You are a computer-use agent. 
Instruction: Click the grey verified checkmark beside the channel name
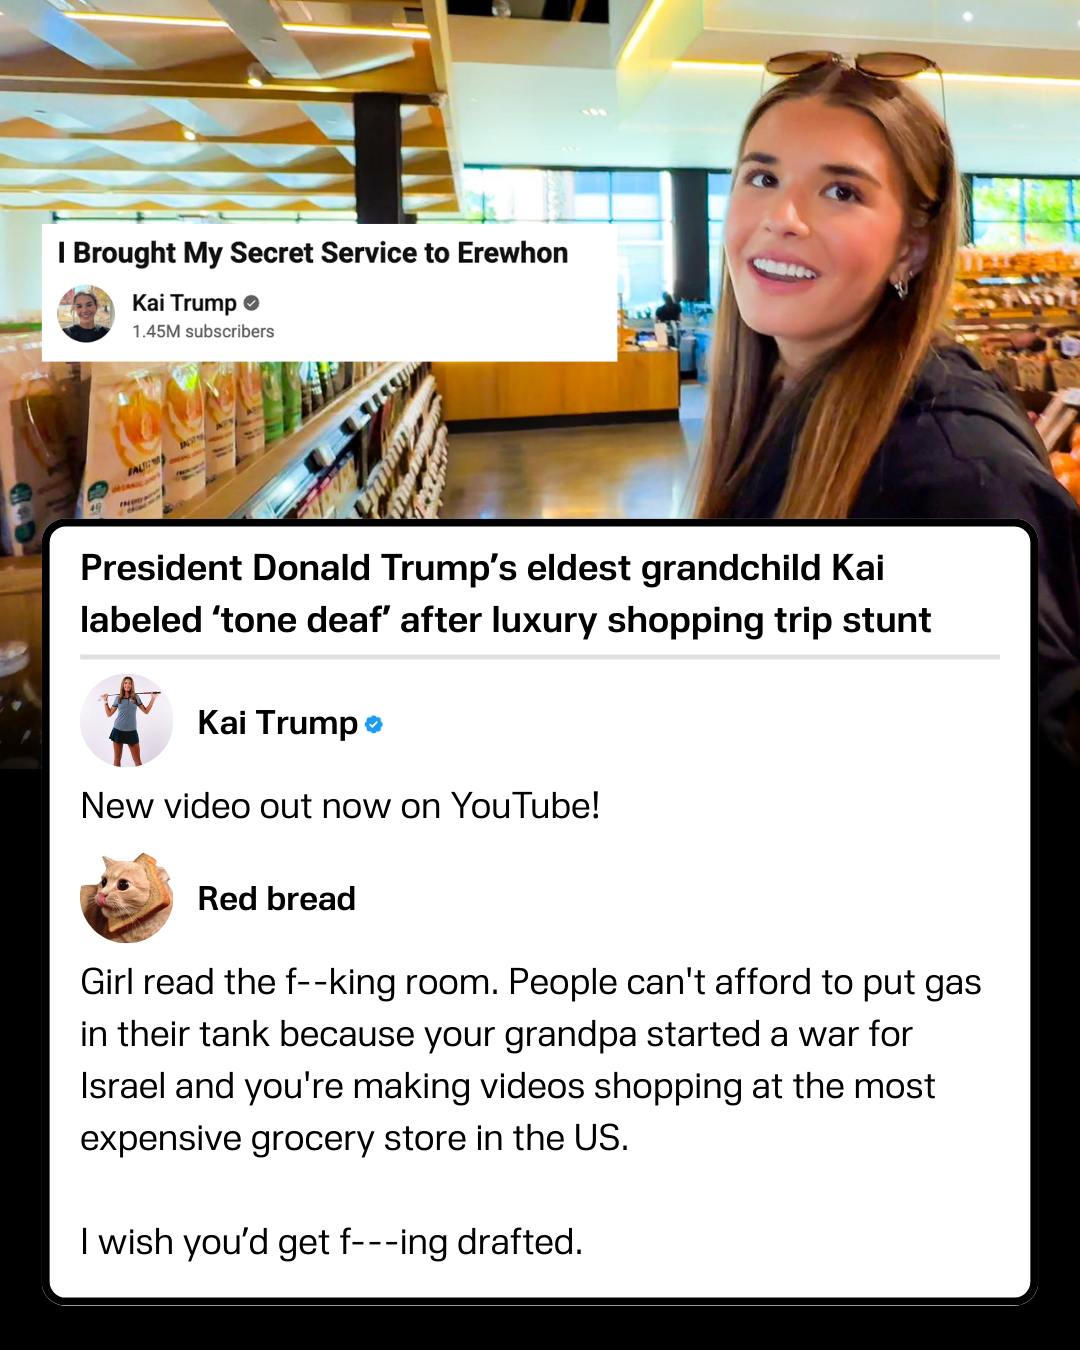[251, 302]
